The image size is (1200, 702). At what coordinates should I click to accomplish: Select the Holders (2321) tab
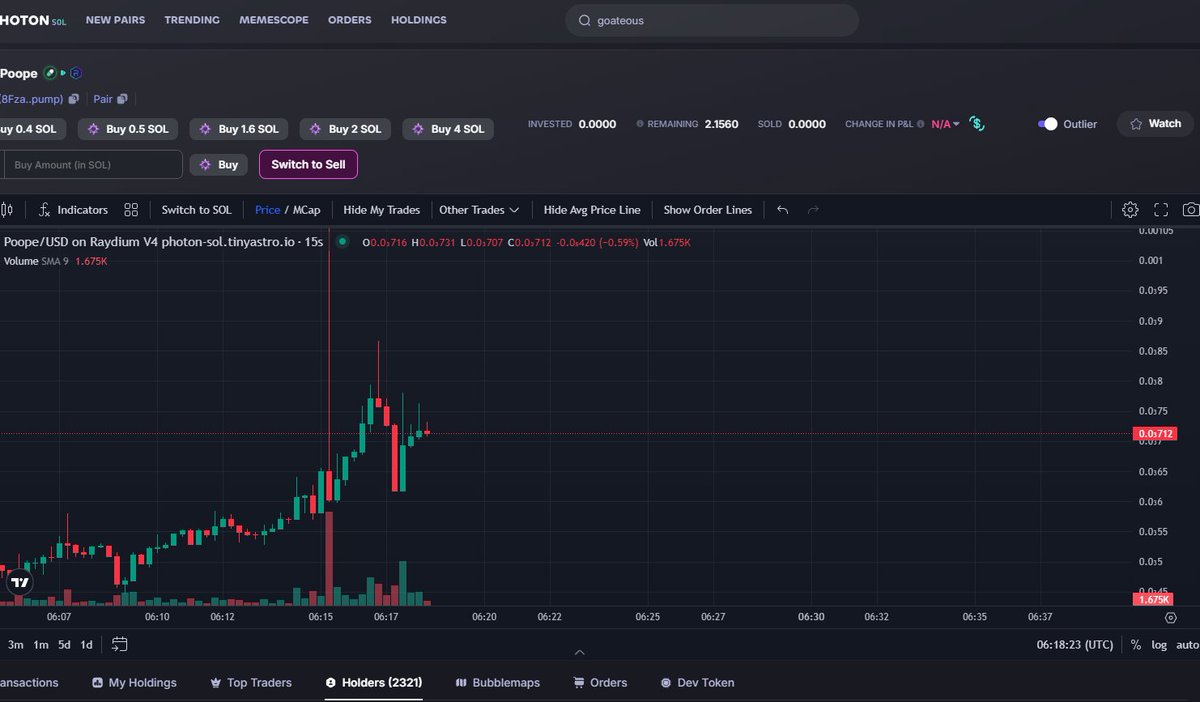point(373,683)
